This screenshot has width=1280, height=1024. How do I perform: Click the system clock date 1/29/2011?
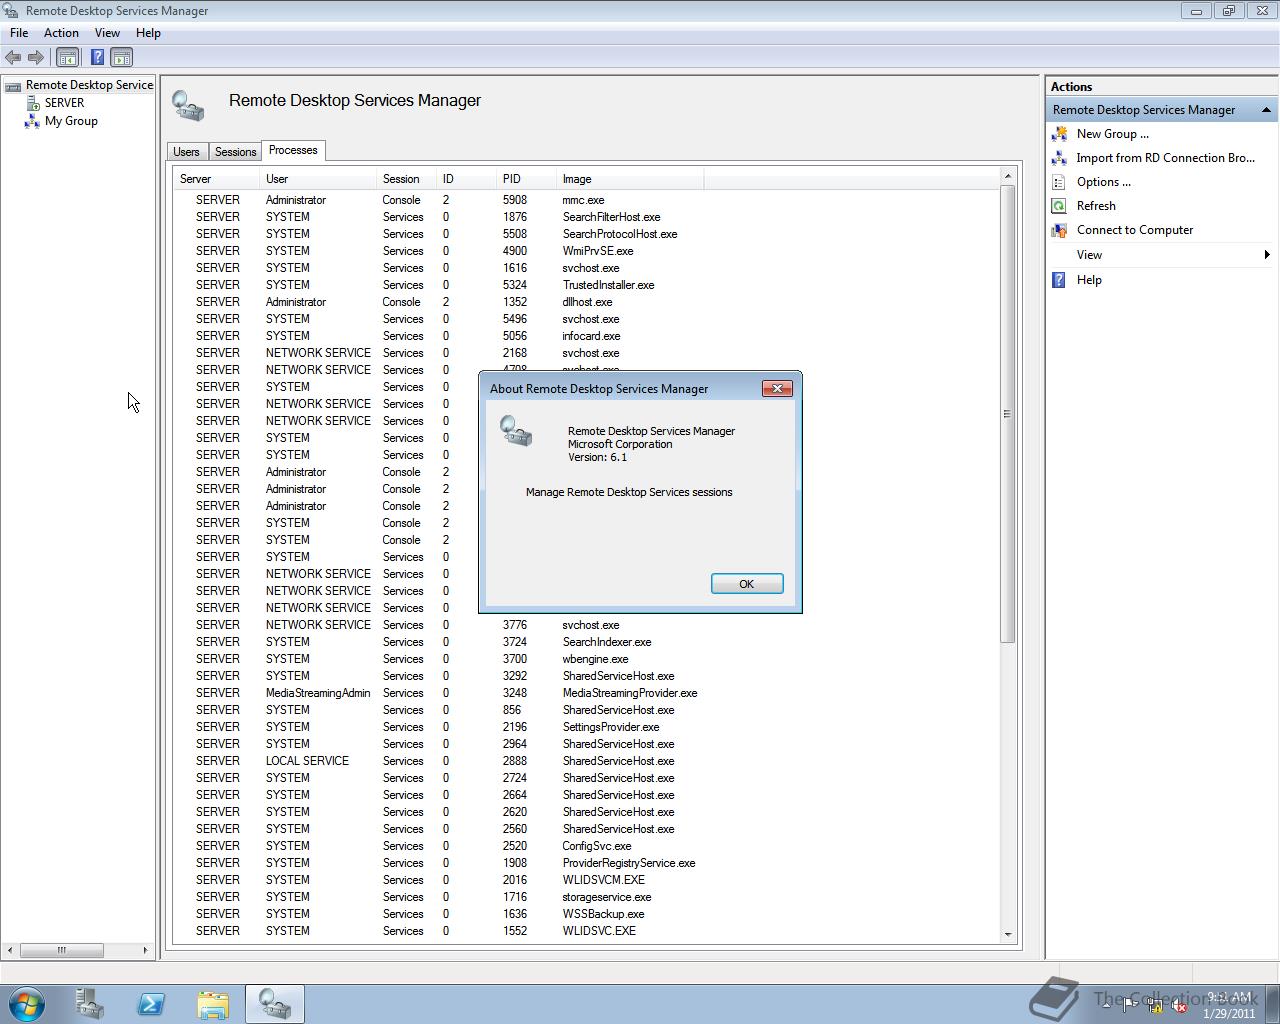tap(1229, 1013)
